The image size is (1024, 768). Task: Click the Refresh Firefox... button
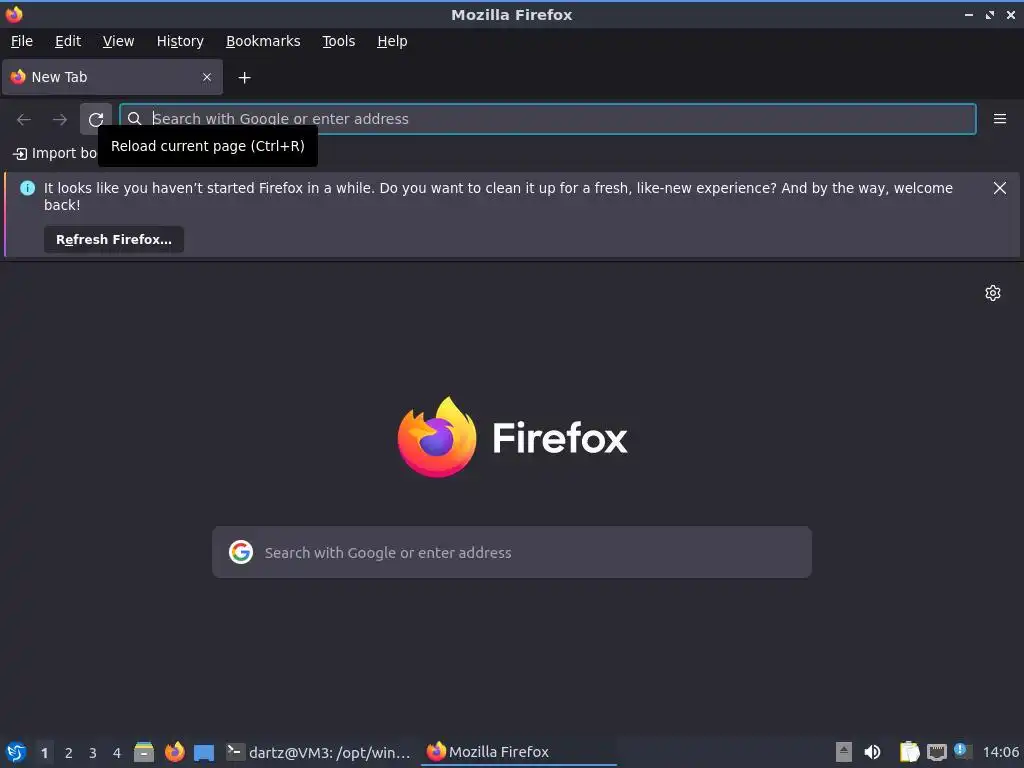point(114,240)
